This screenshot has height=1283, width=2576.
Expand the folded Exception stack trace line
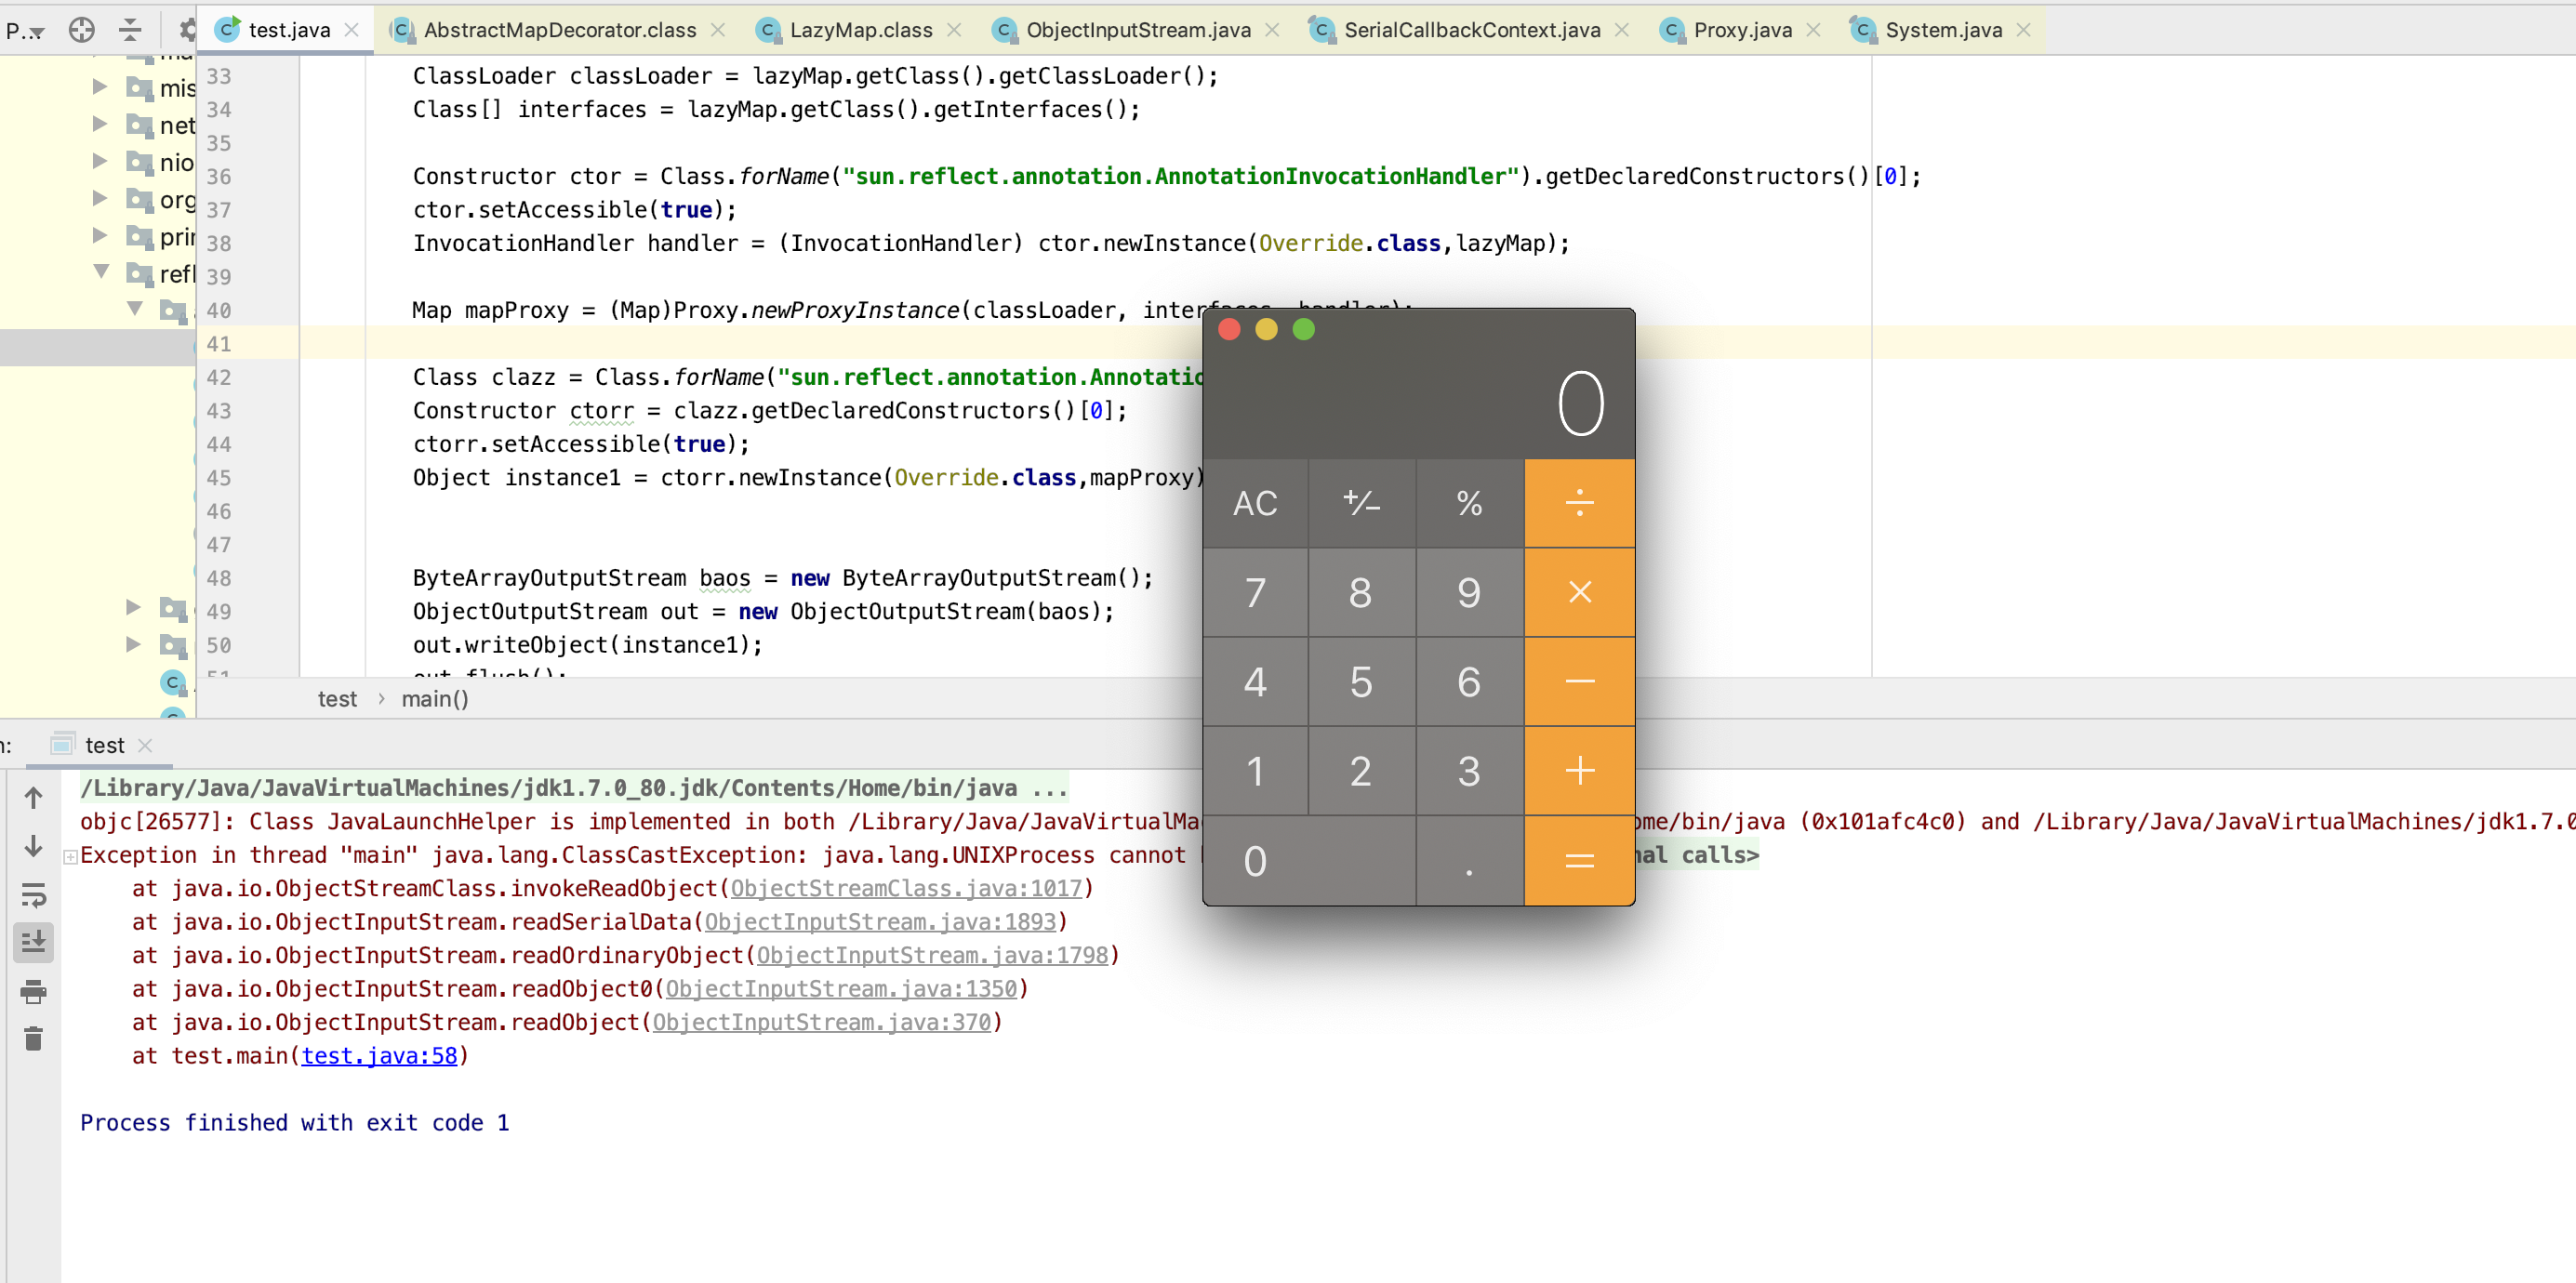70,856
